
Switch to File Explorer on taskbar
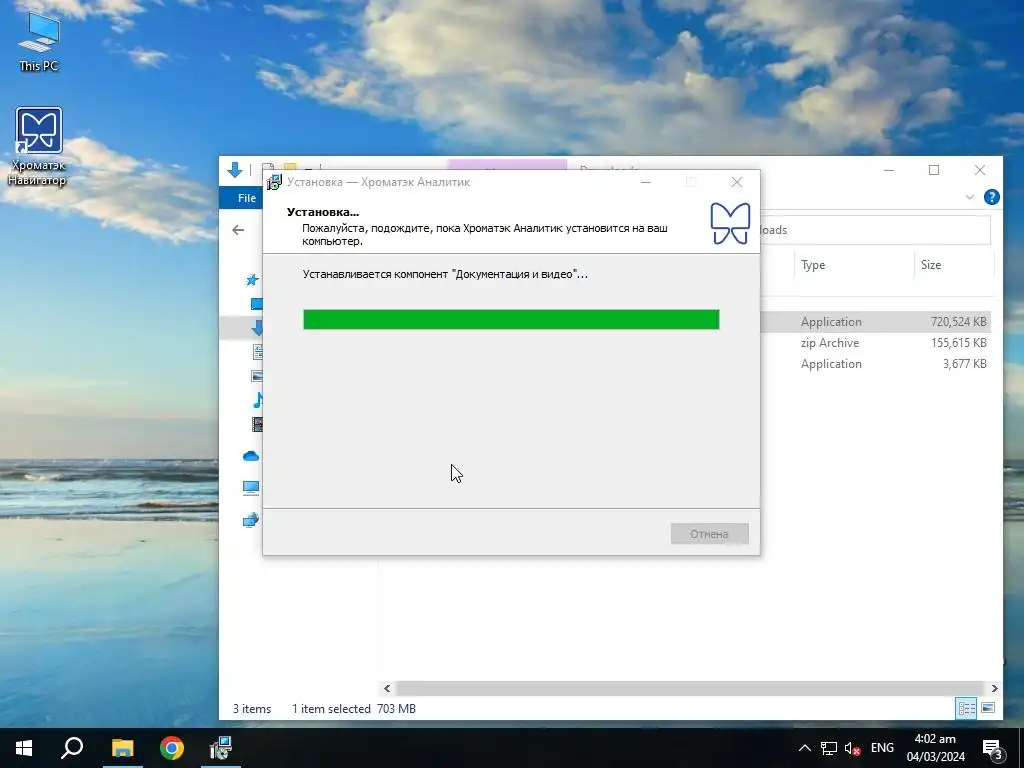pos(122,748)
